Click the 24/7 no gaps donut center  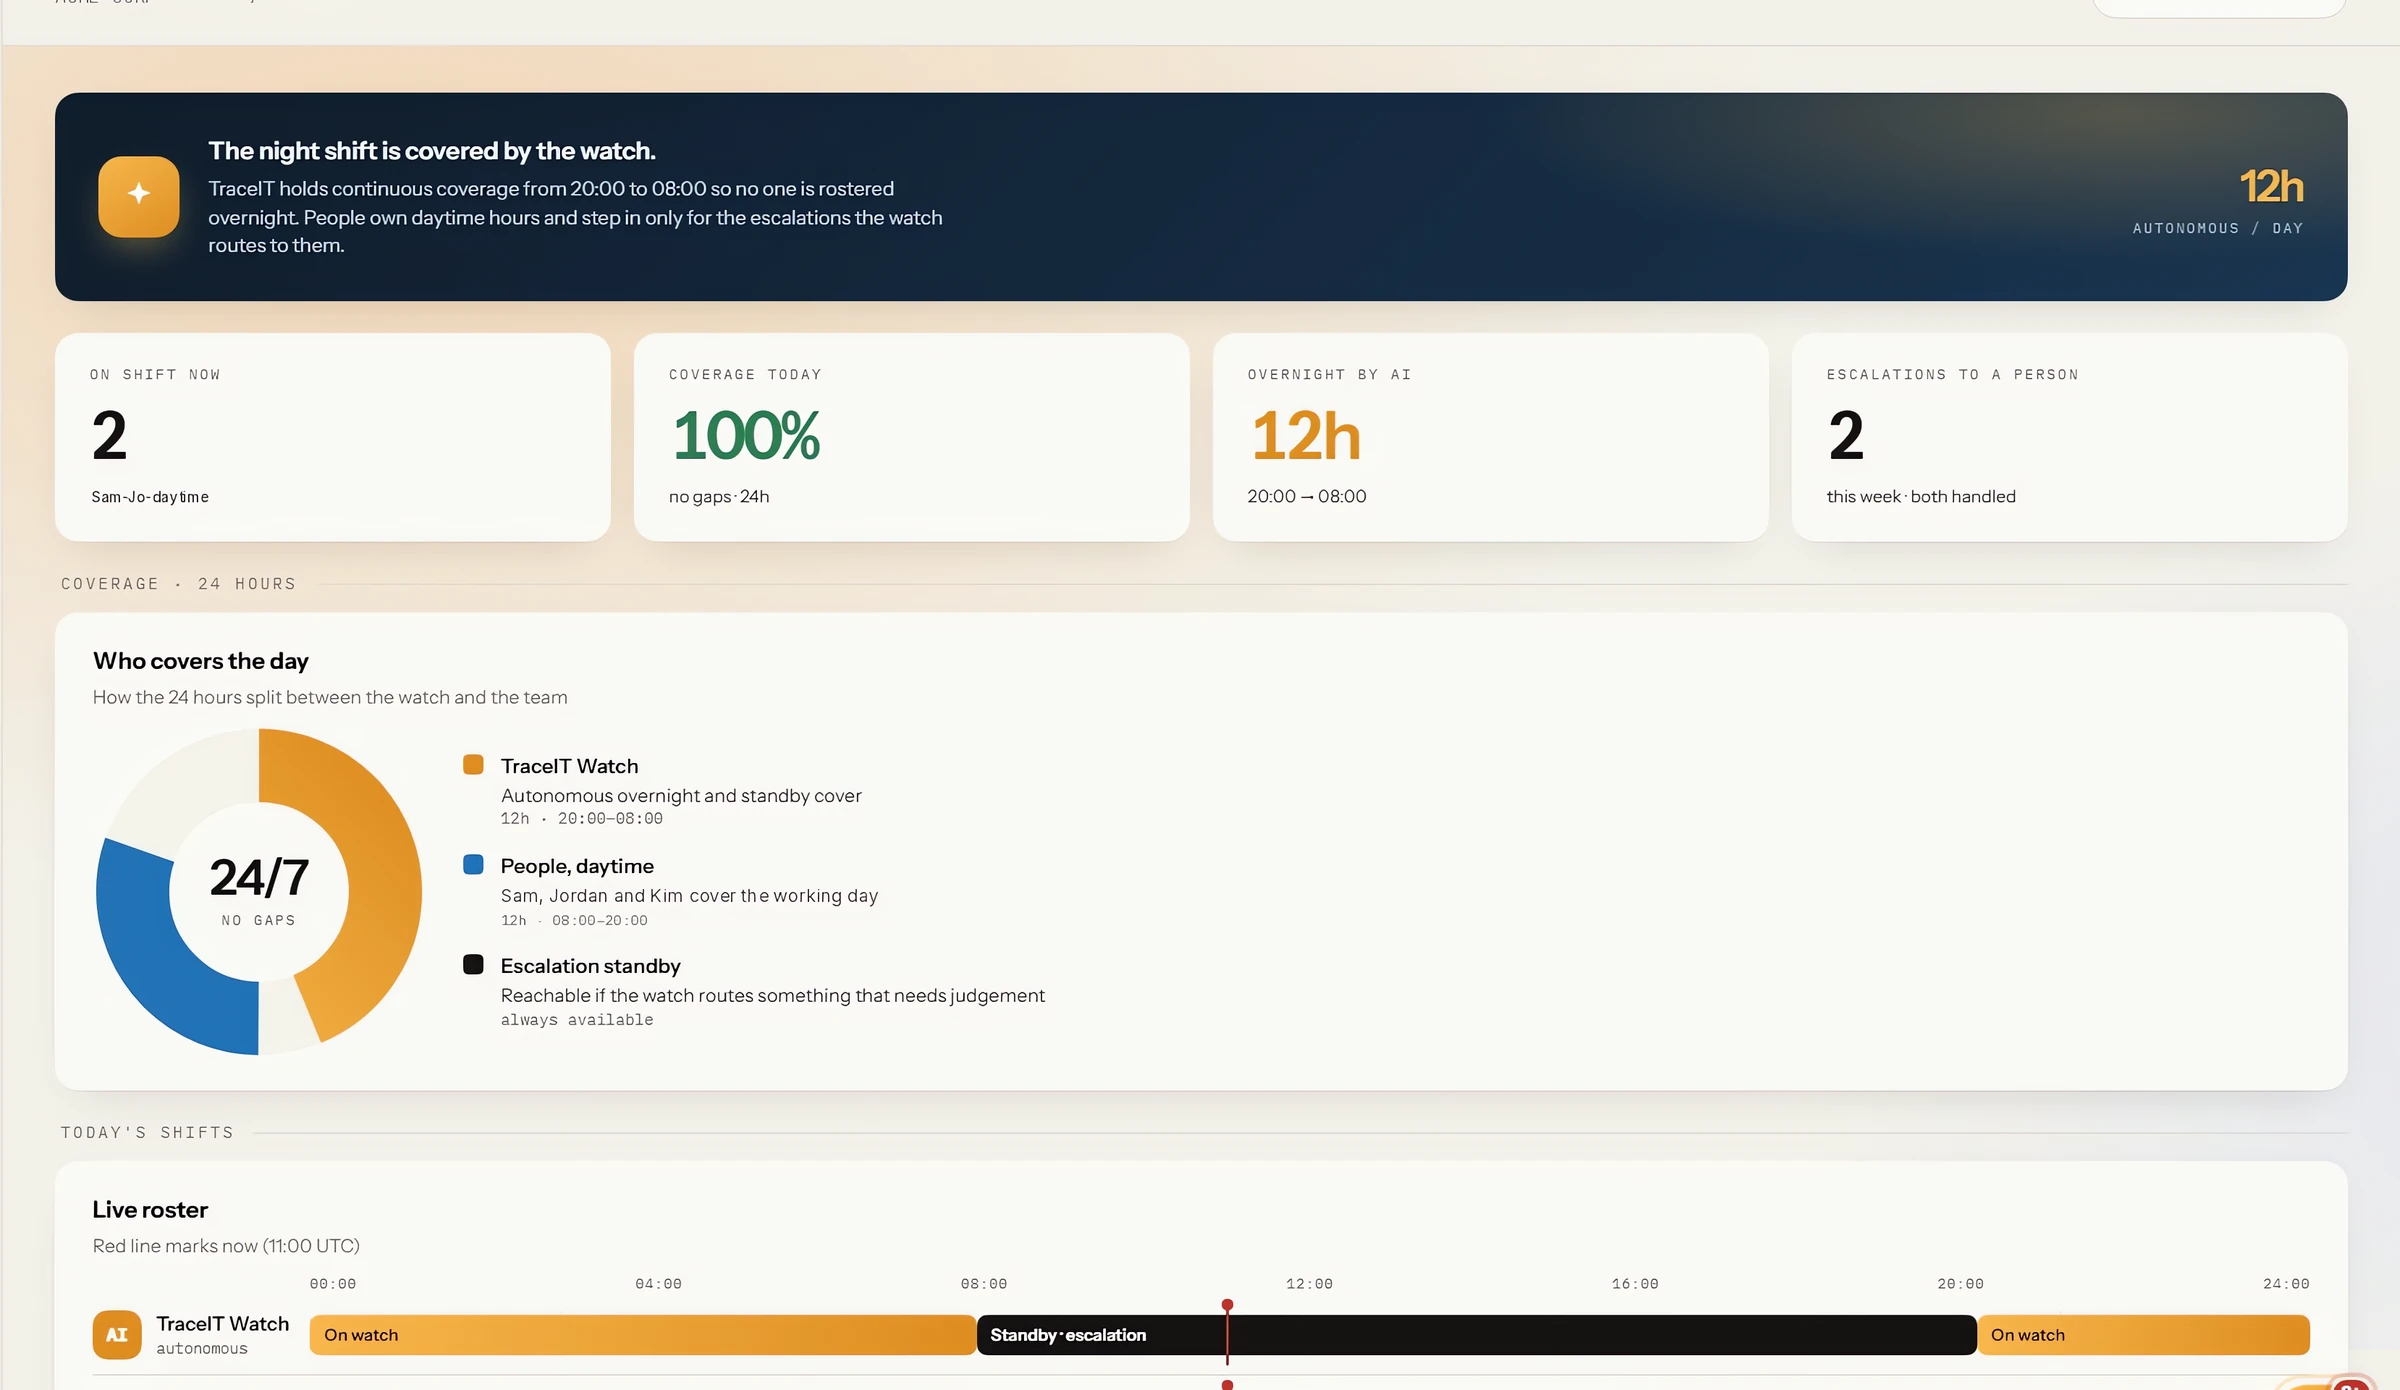[x=259, y=890]
